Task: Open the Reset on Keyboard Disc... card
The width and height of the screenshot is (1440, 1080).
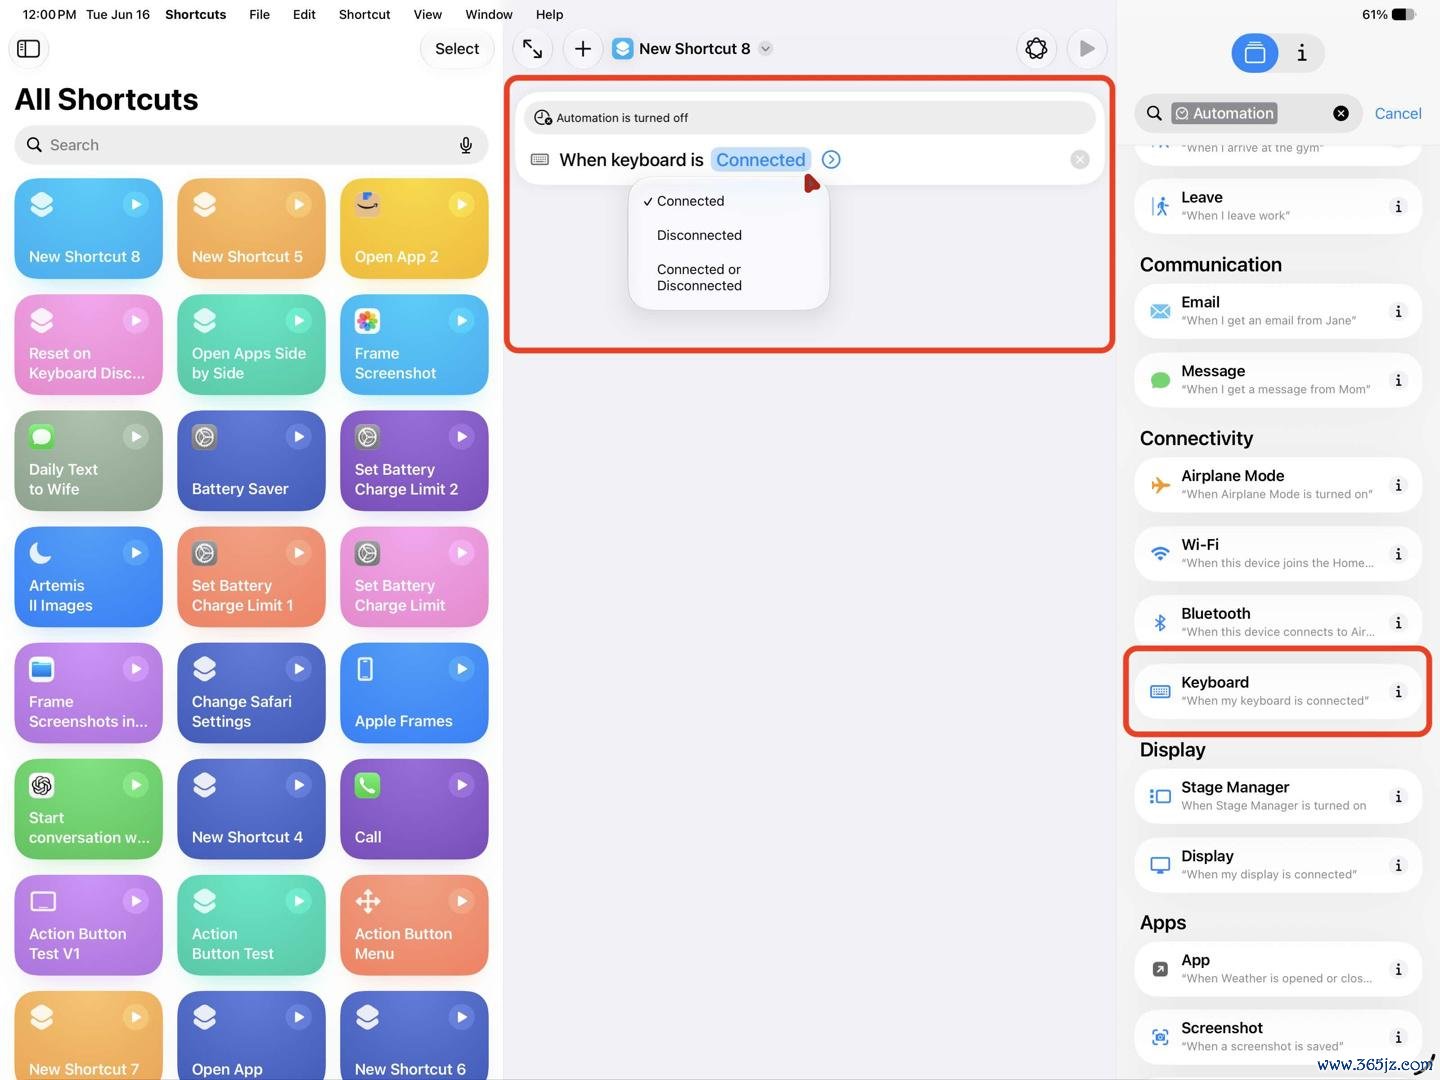Action: click(88, 345)
